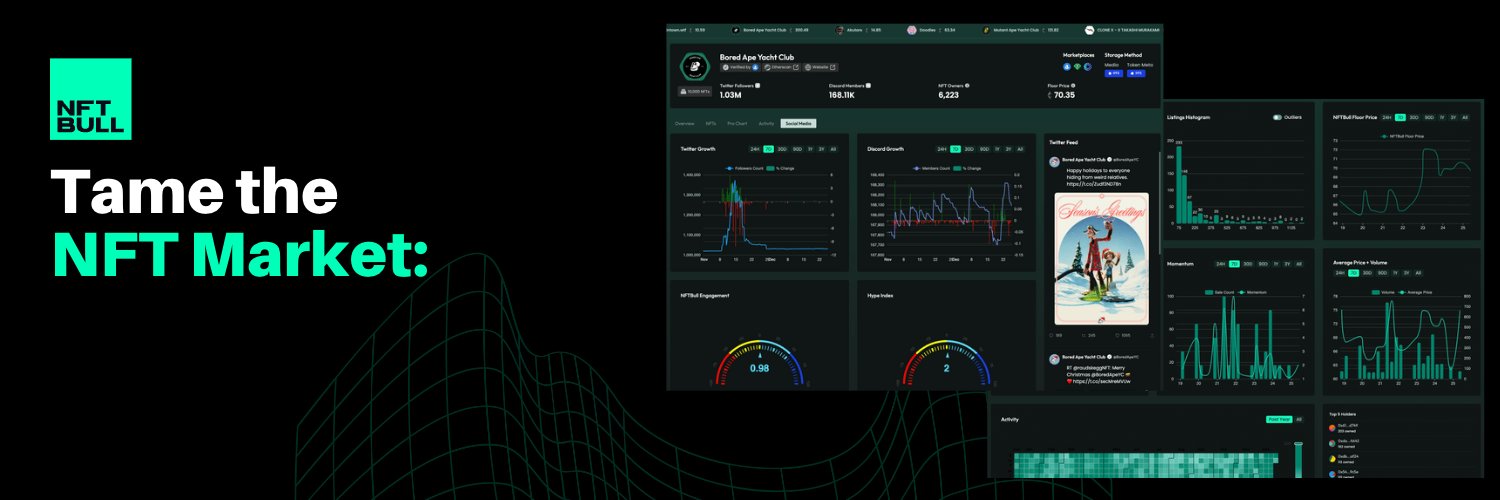
Task: Click the CLONE X ticker avatar
Action: point(1089,30)
